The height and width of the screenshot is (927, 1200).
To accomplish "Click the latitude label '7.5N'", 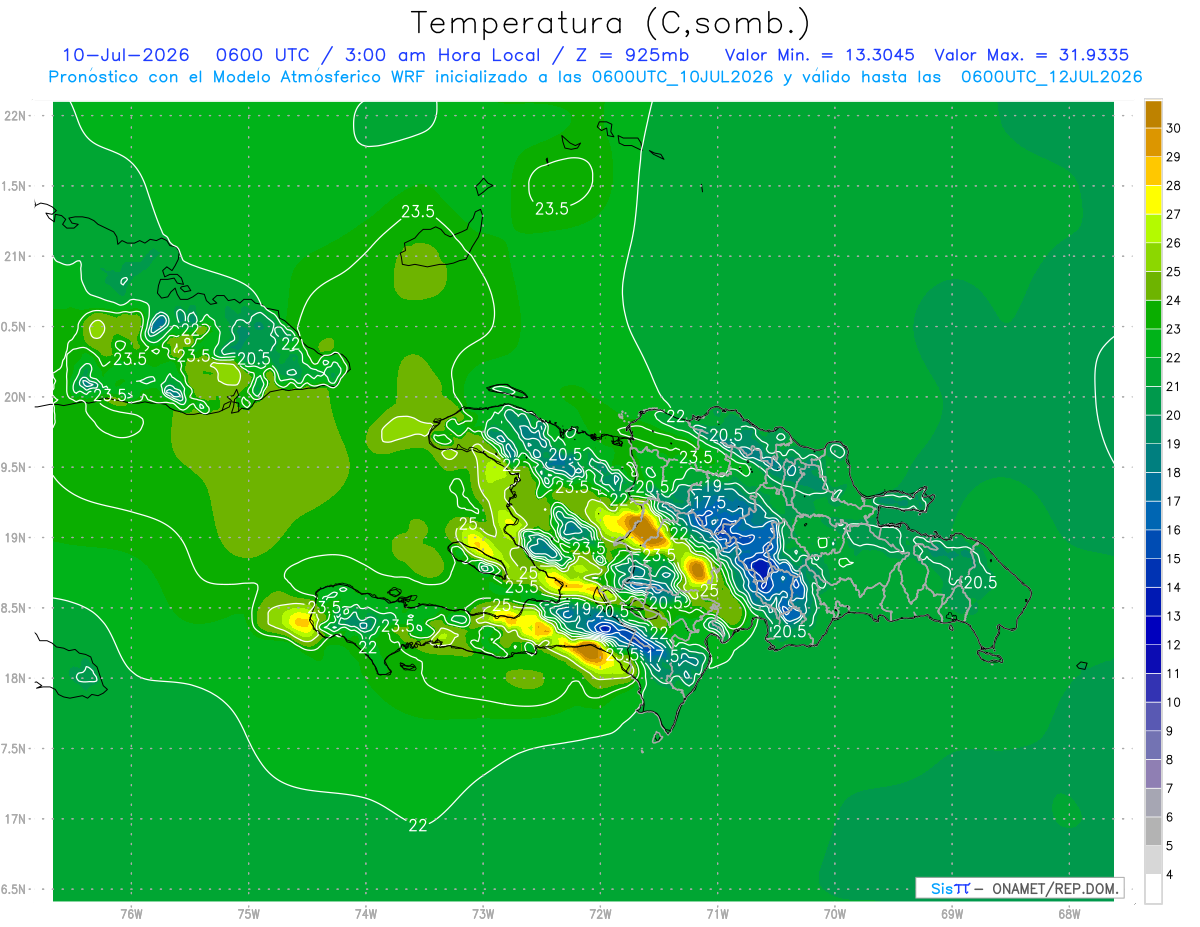I will click(15, 749).
